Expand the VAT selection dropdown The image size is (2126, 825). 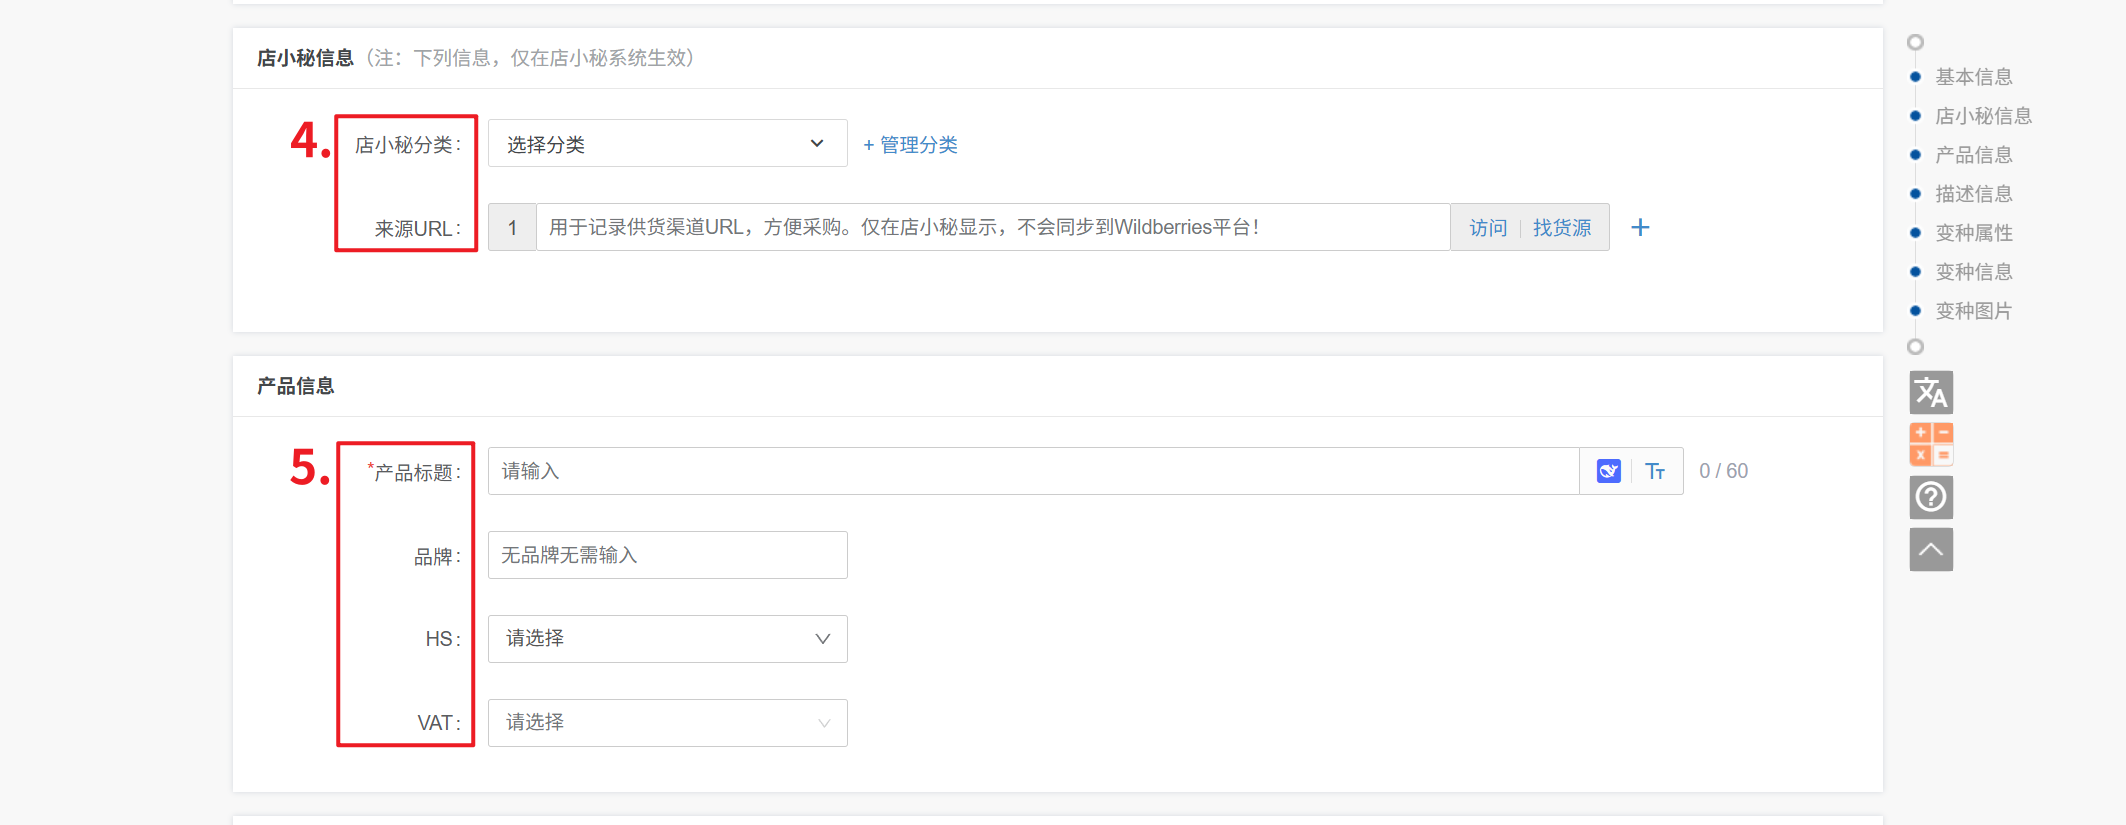click(x=667, y=723)
